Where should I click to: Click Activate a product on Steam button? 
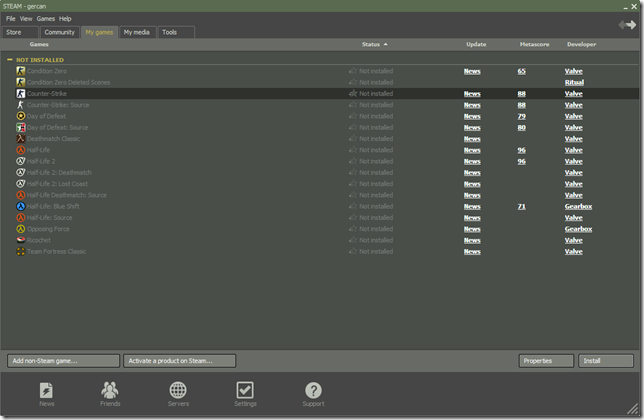179,361
